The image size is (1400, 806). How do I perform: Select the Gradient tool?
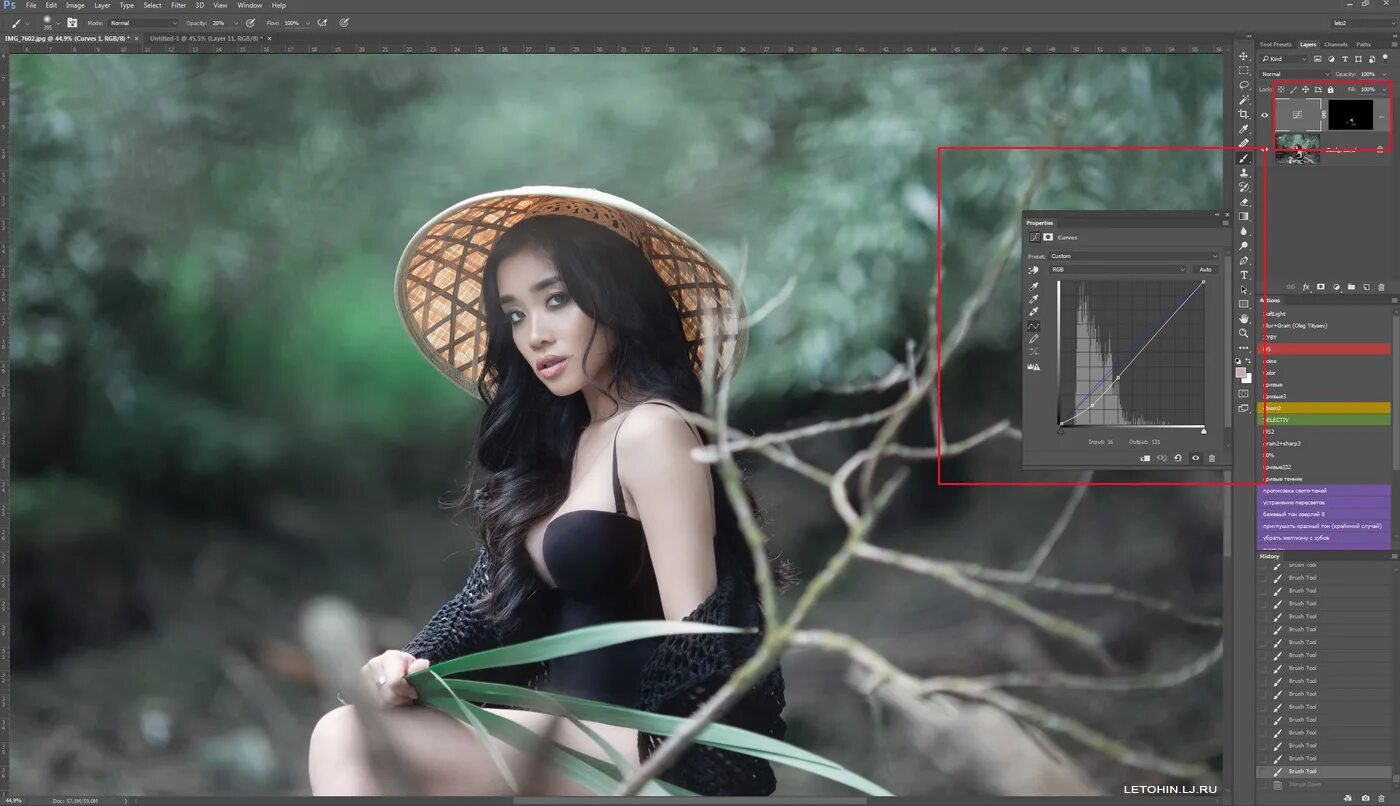(x=1243, y=216)
